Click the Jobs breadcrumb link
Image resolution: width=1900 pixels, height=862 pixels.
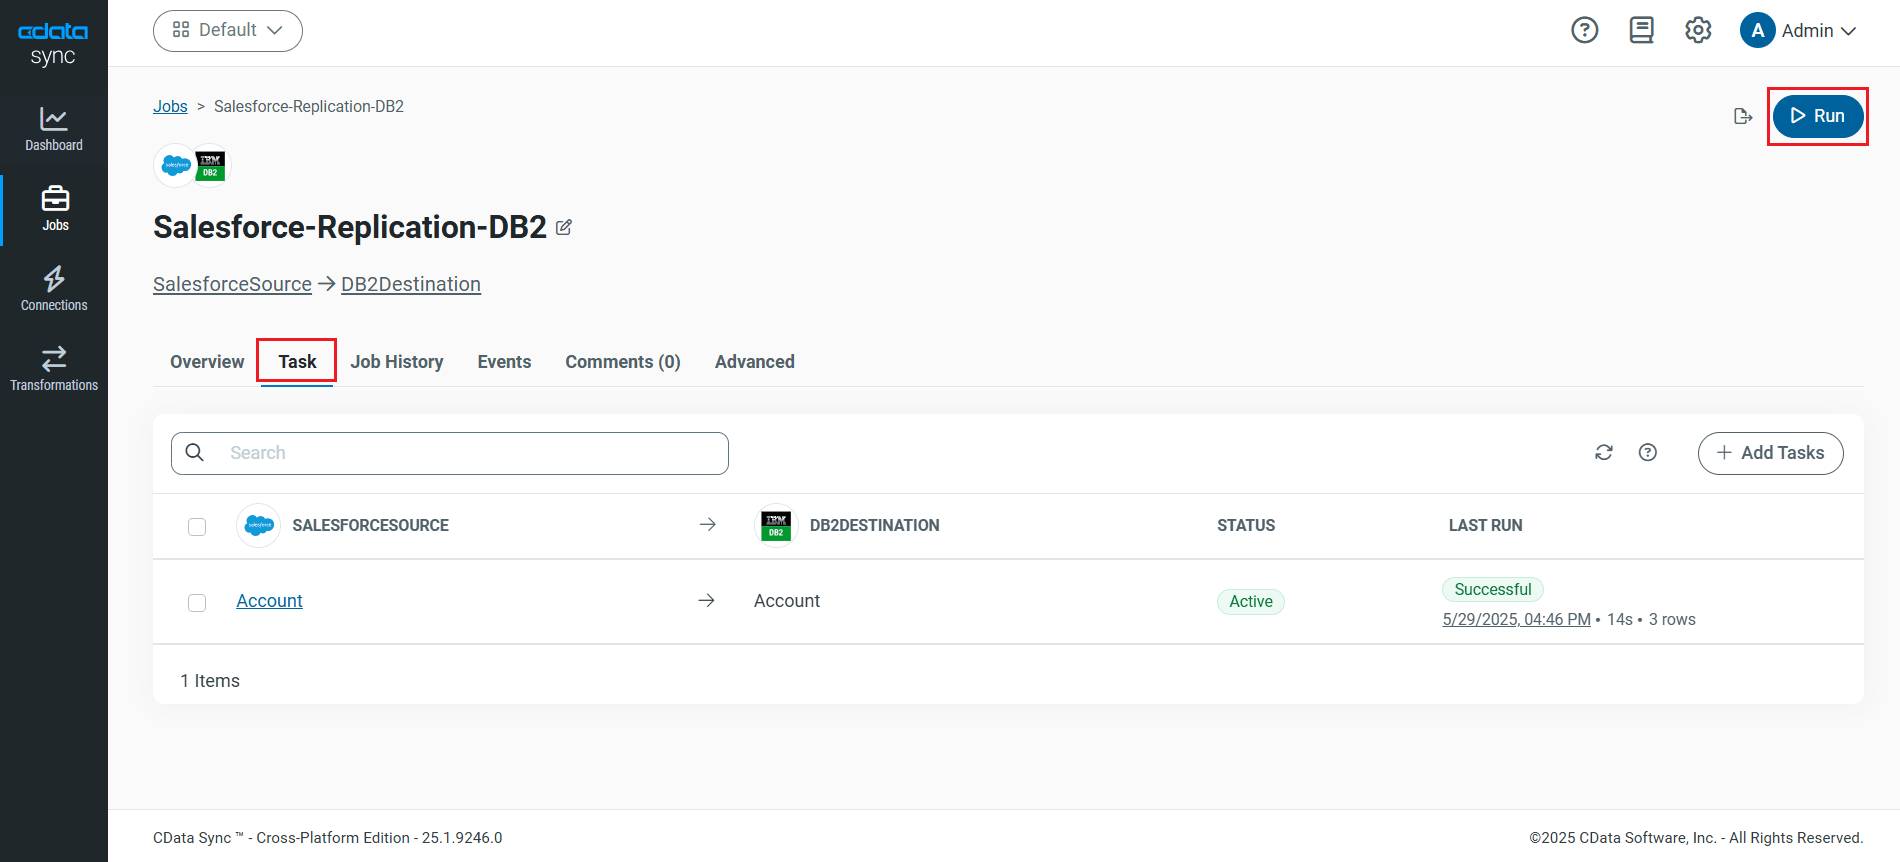[x=170, y=106]
